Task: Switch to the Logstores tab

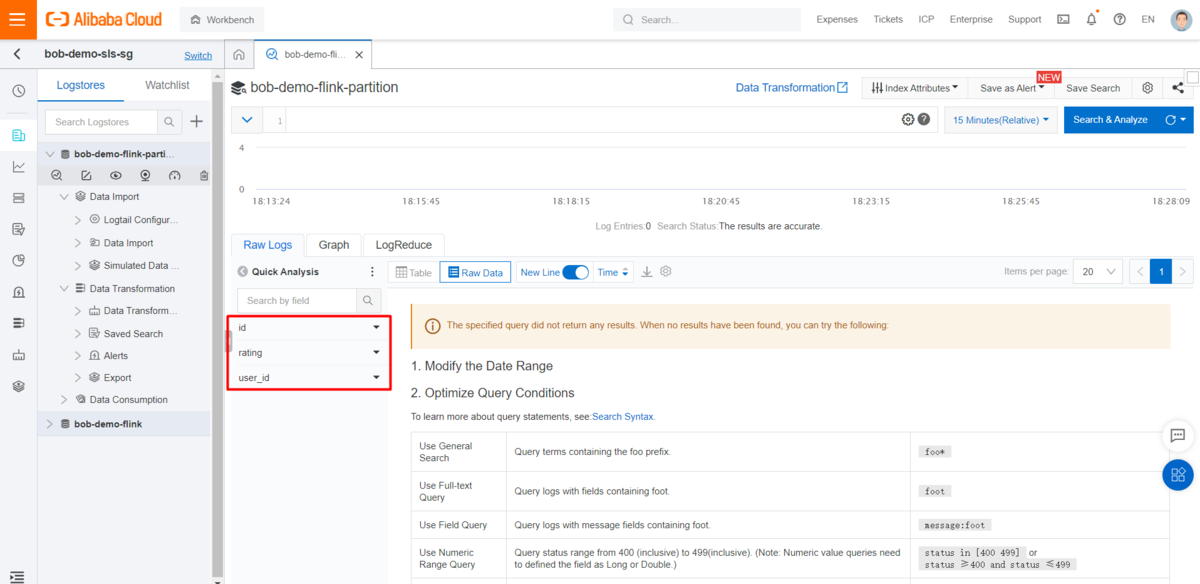Action: tap(80, 86)
